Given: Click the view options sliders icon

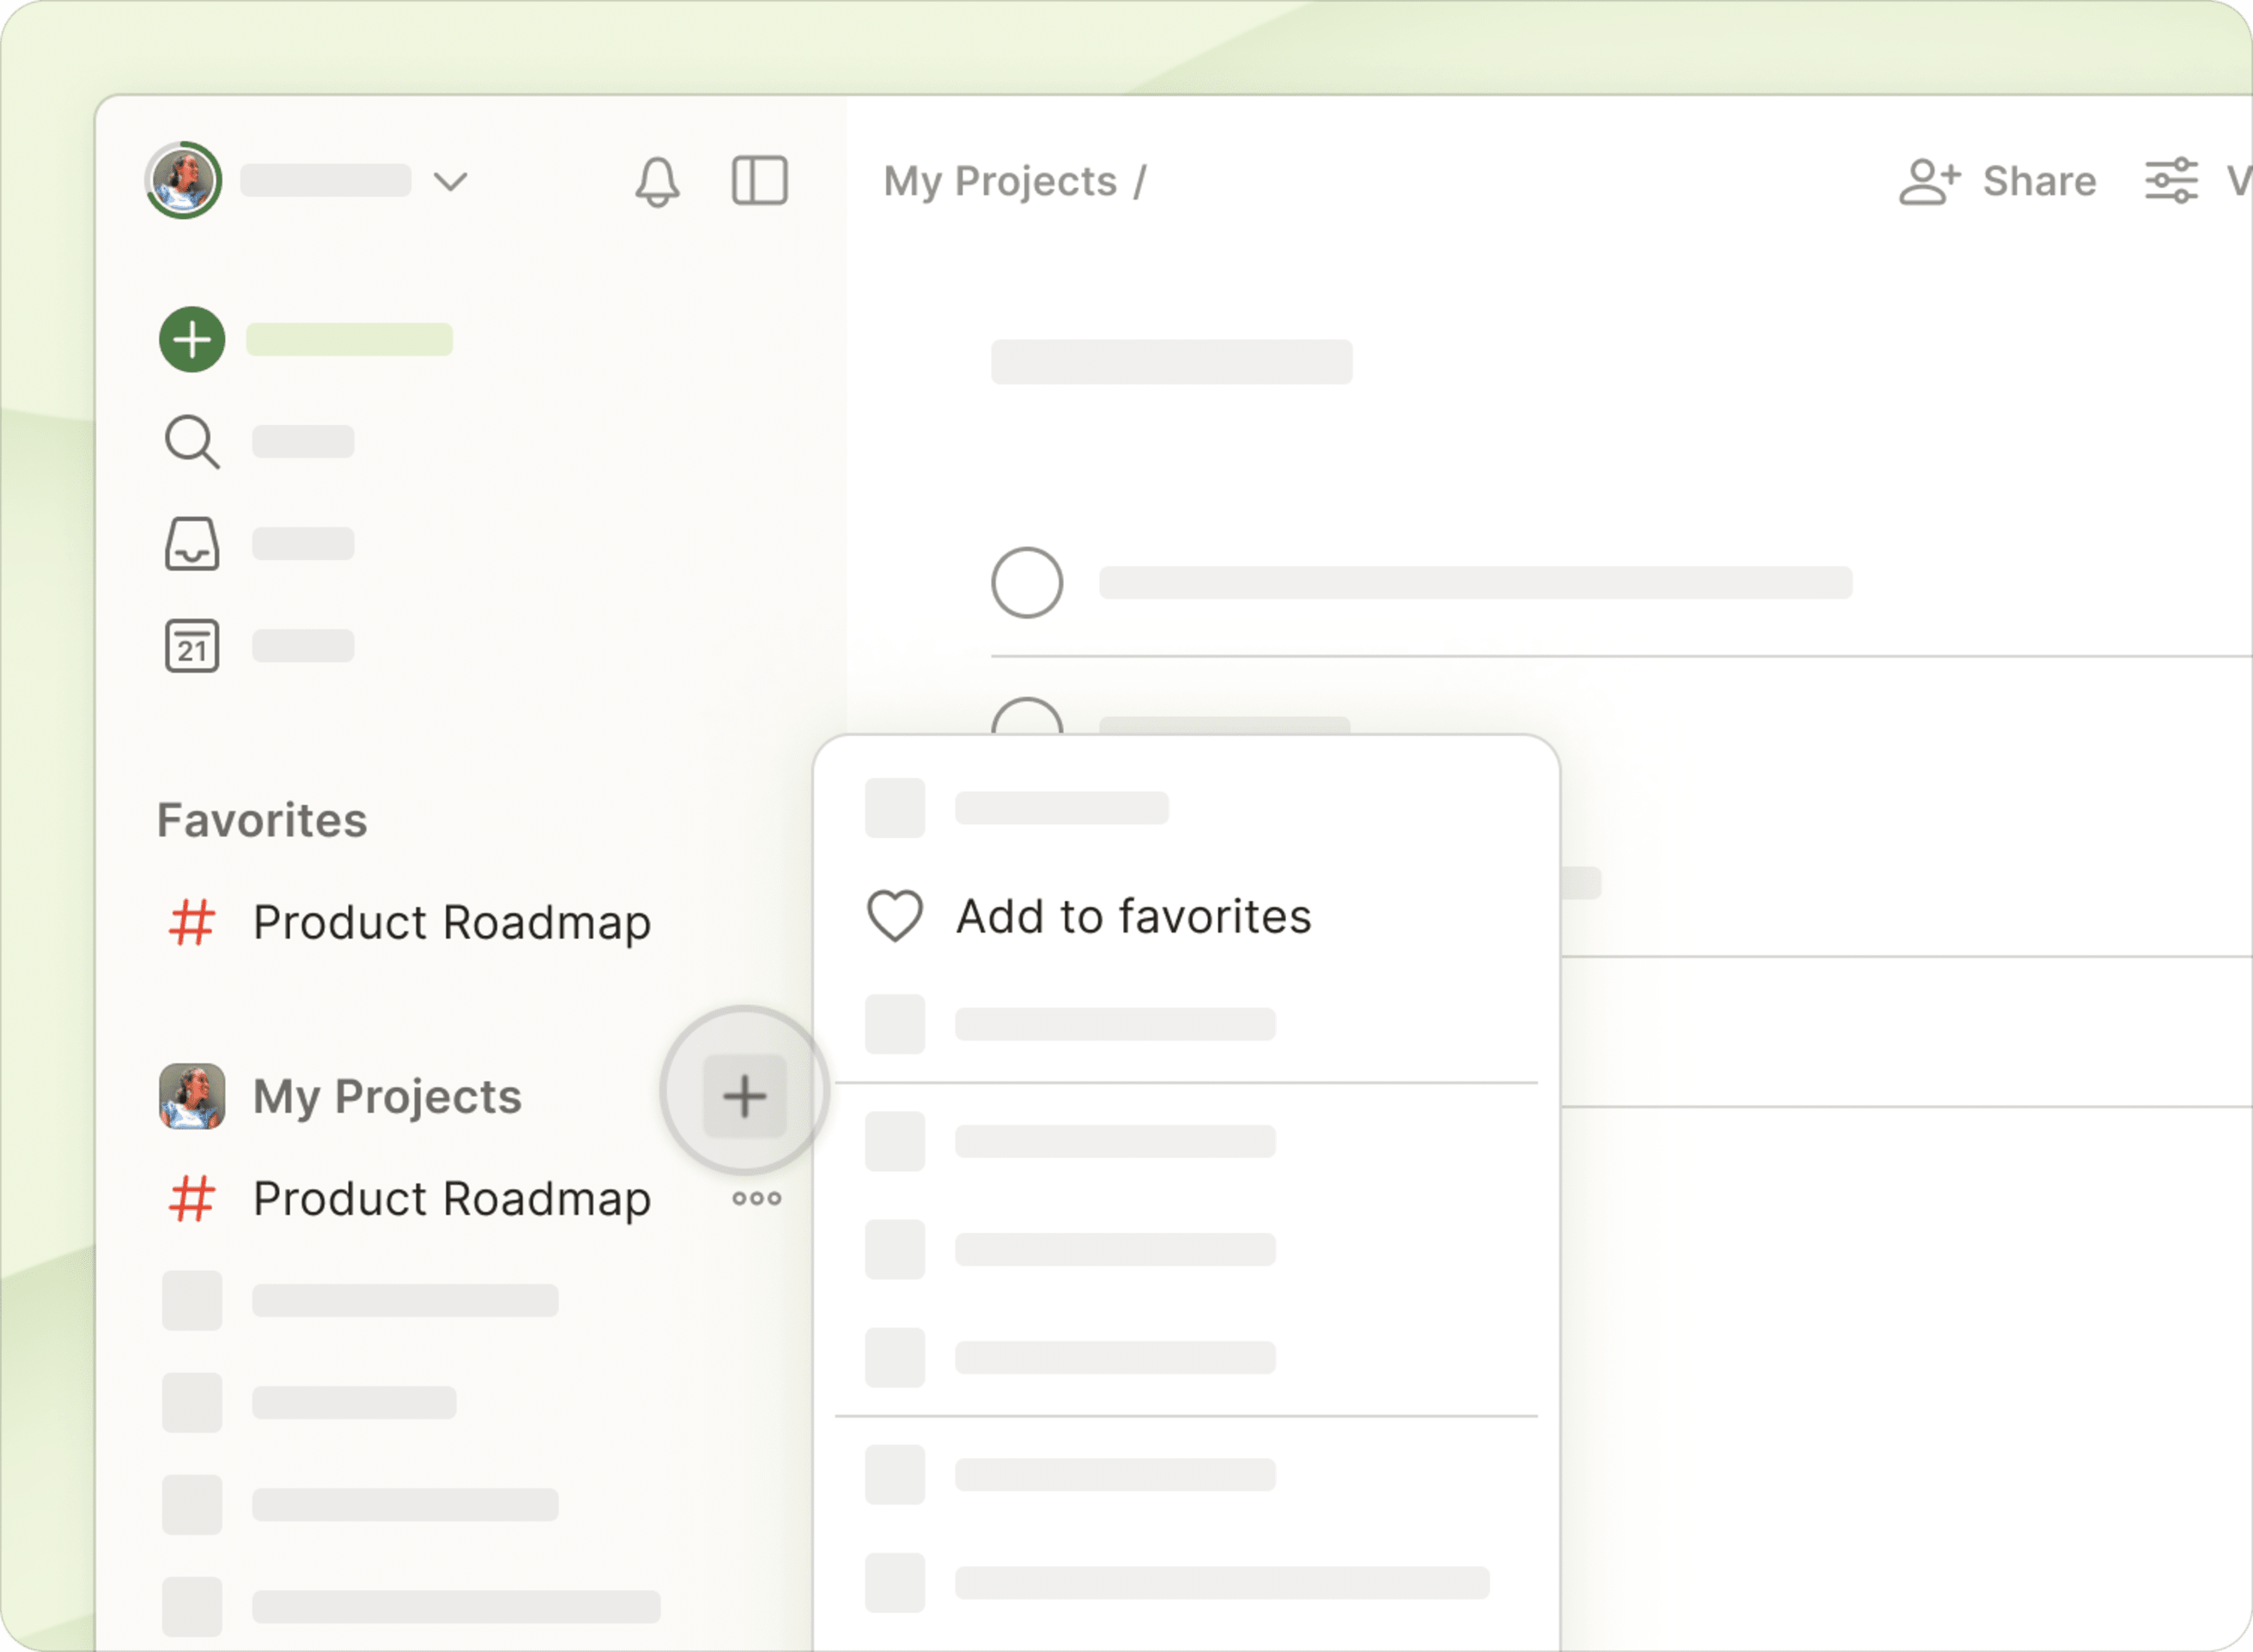Looking at the screenshot, I should click(x=2171, y=181).
